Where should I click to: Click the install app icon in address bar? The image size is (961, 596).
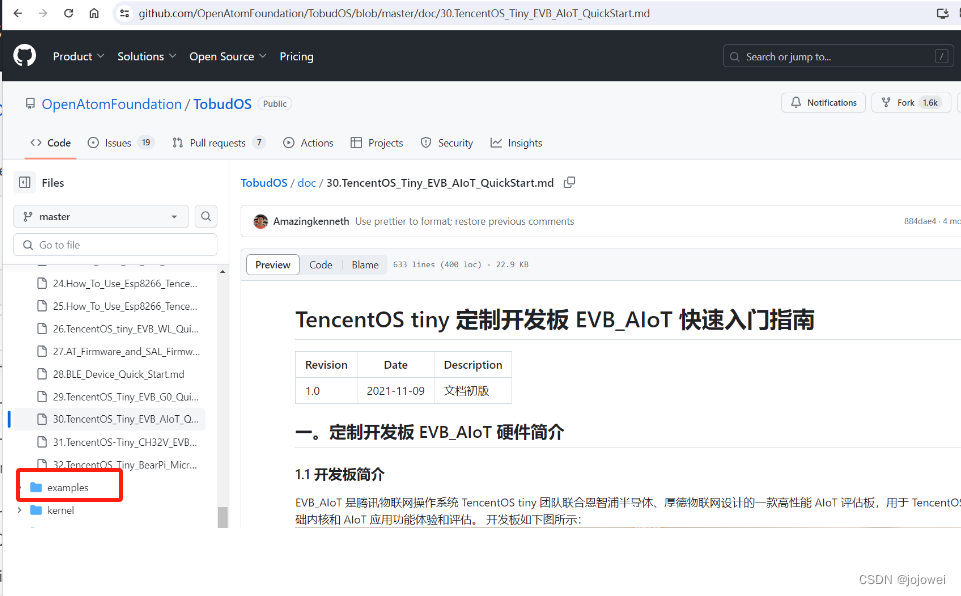coord(942,13)
